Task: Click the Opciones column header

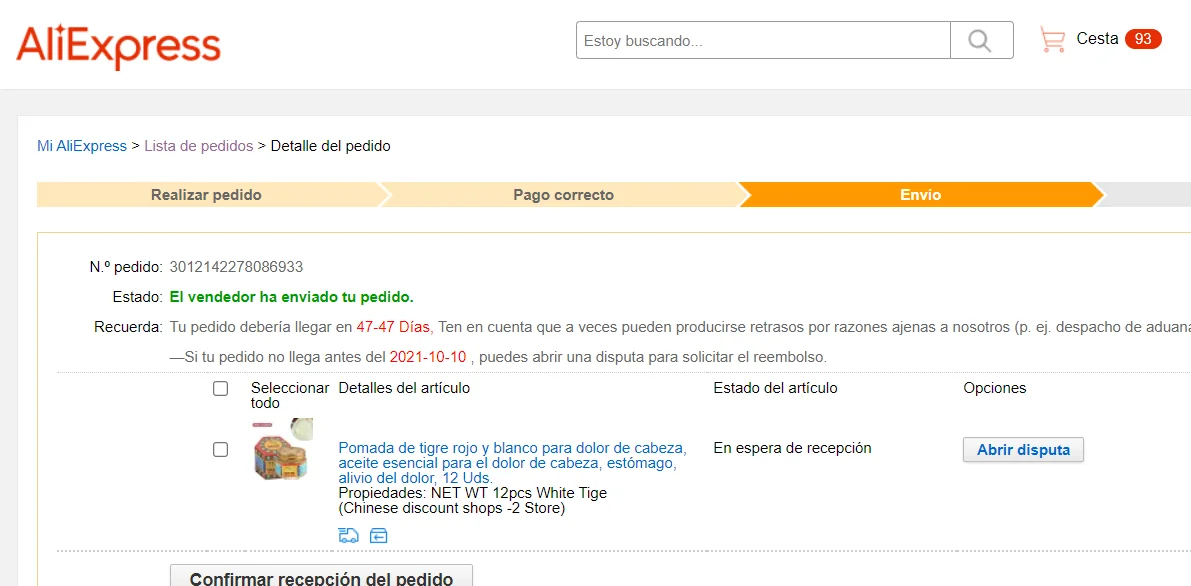Action: pos(995,388)
